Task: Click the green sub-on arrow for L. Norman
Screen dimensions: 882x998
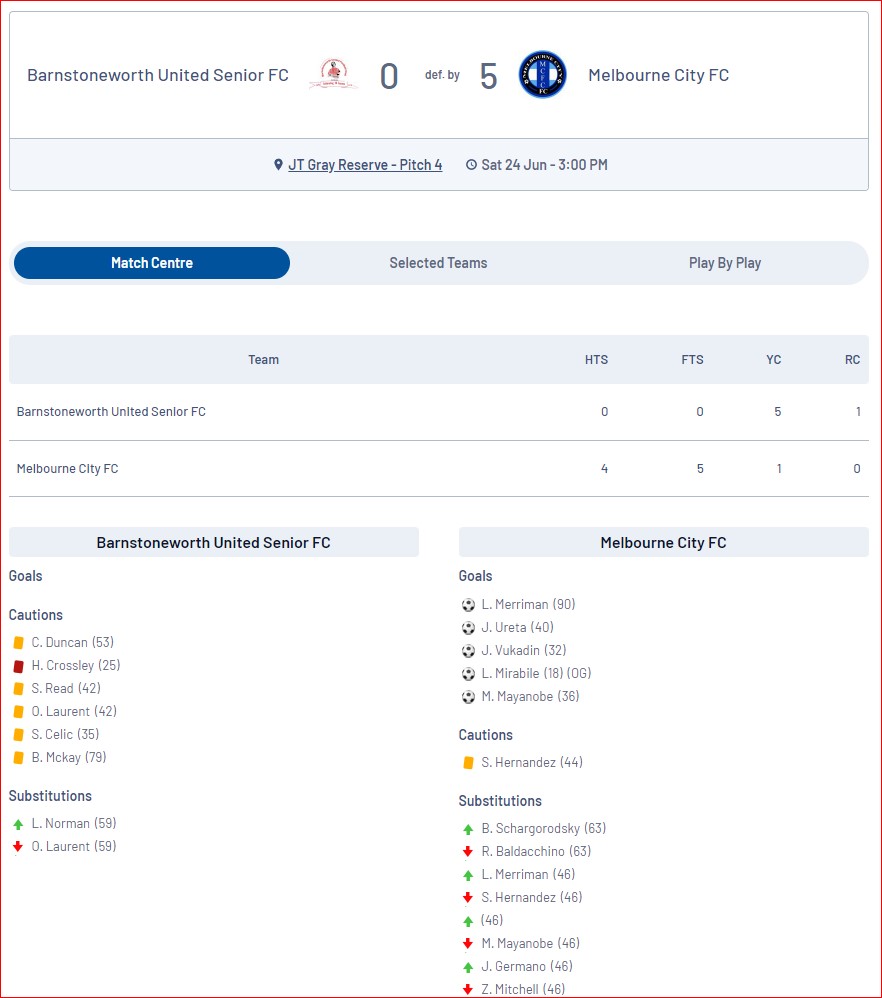Action: pyautogui.click(x=18, y=824)
